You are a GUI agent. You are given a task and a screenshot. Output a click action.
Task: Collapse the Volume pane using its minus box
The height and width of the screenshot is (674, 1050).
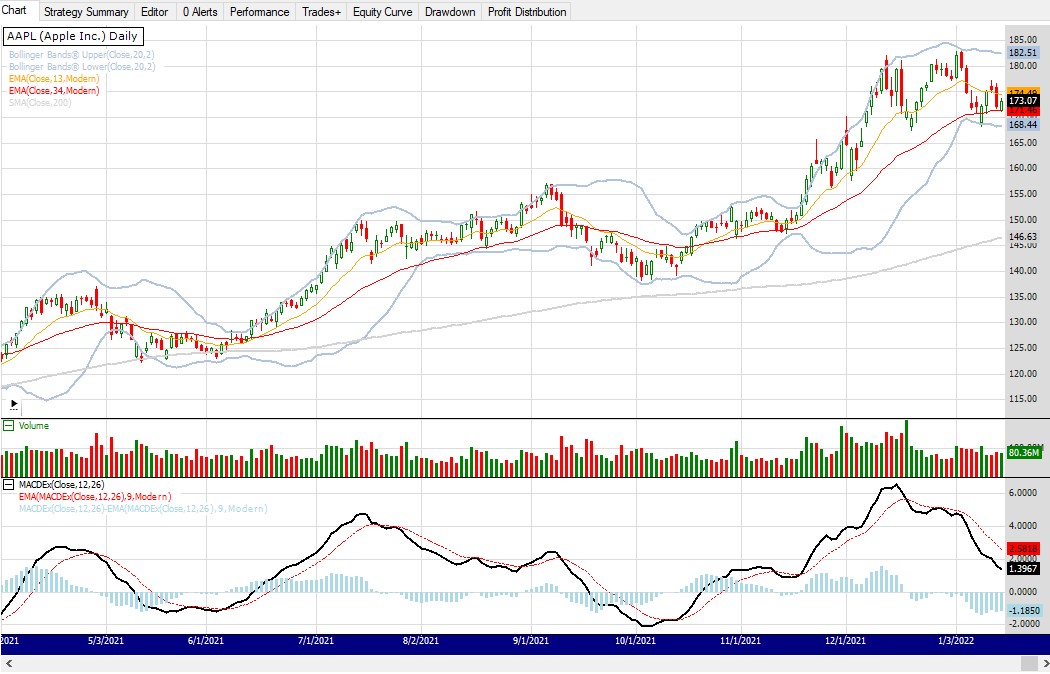click(x=9, y=426)
